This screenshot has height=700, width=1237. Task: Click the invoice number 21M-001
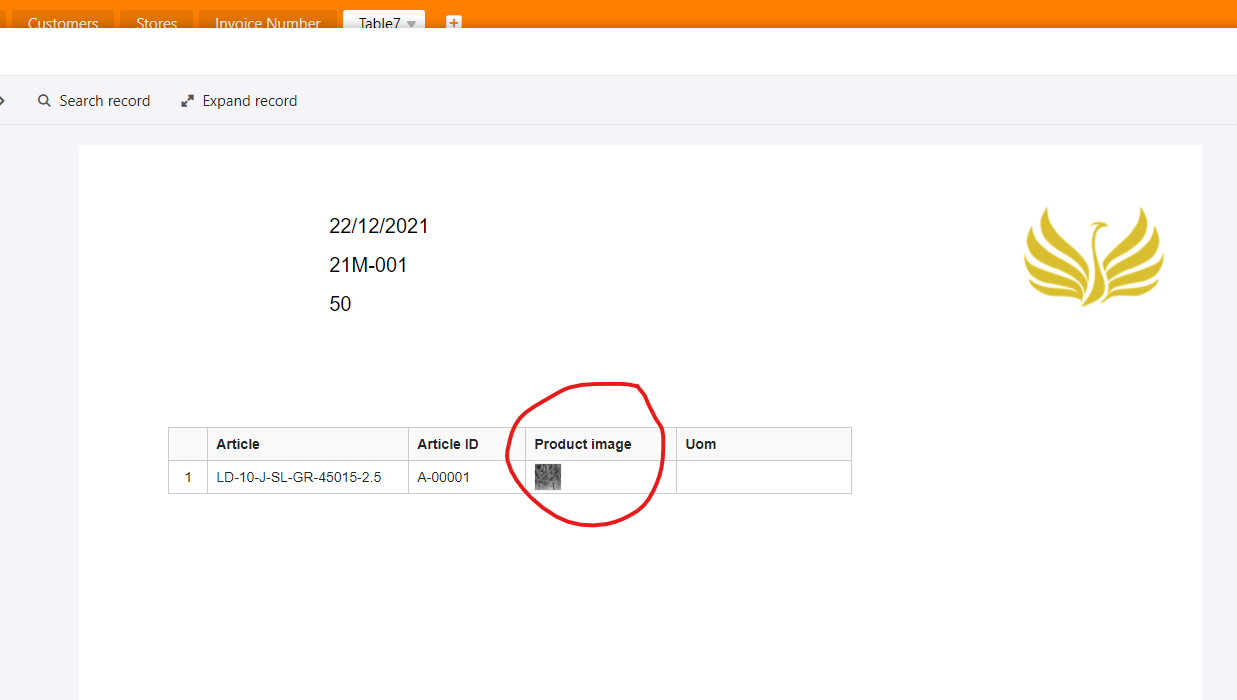[x=368, y=265]
